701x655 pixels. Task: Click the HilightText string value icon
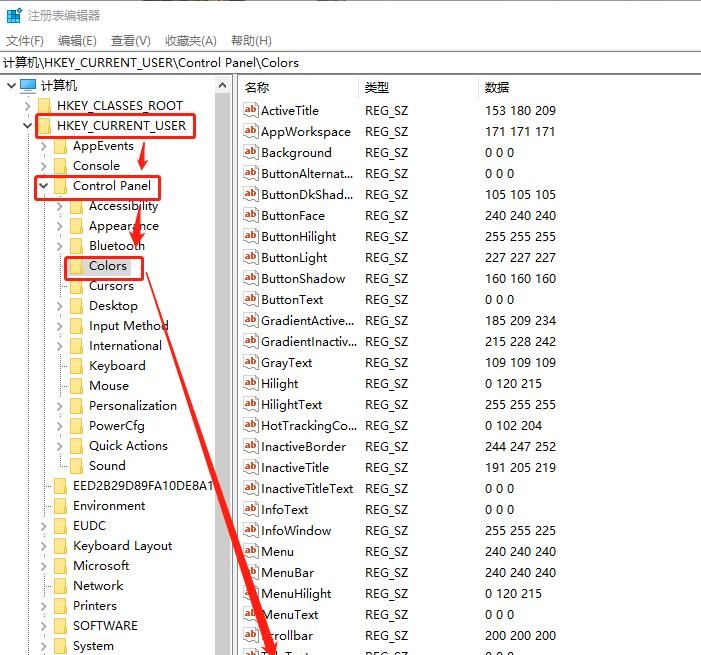[250, 404]
